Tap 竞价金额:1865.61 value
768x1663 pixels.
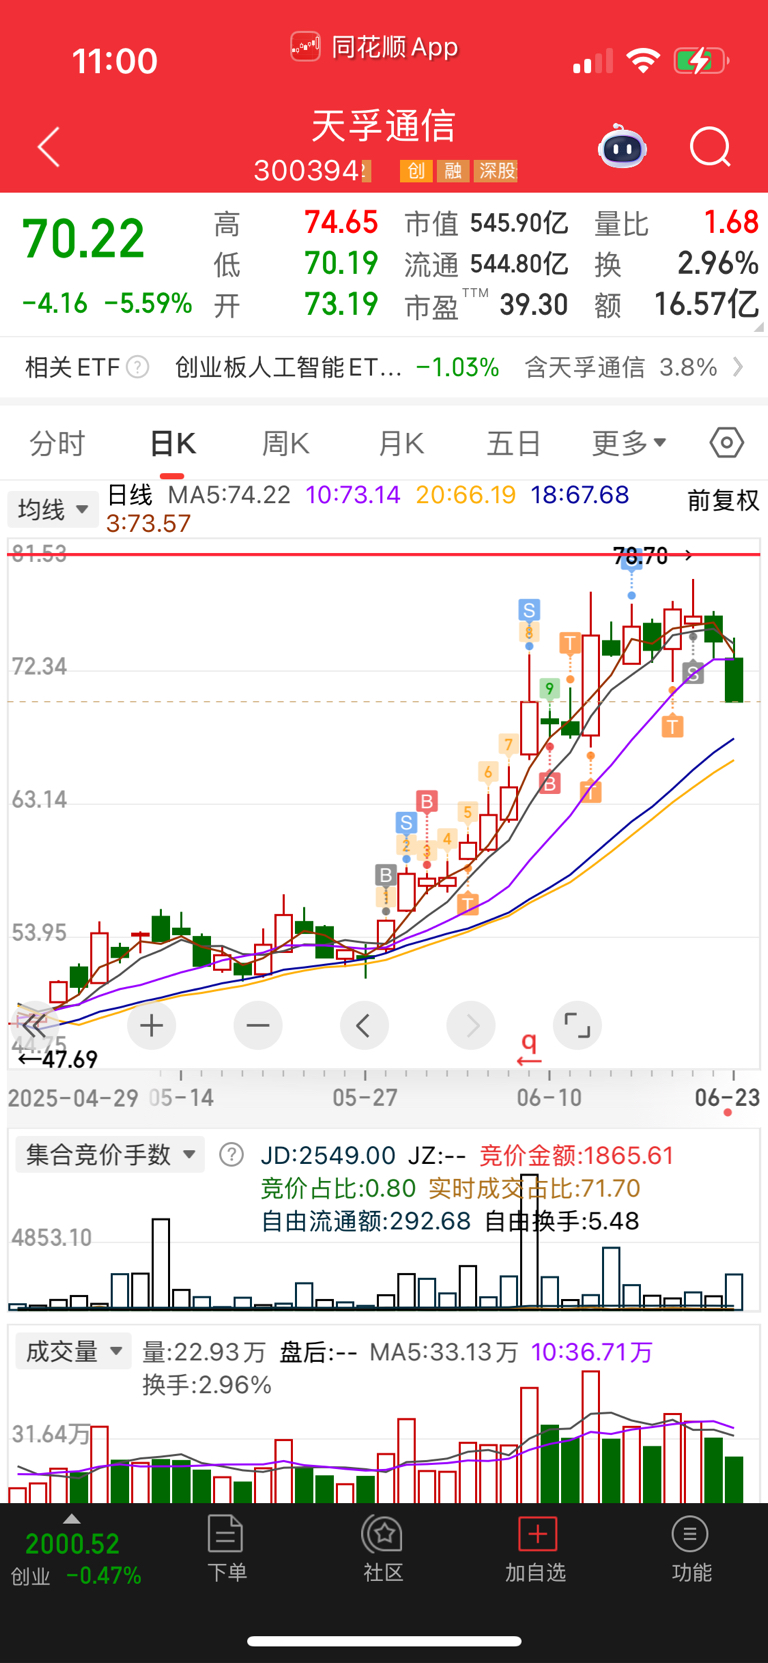coord(577,1156)
